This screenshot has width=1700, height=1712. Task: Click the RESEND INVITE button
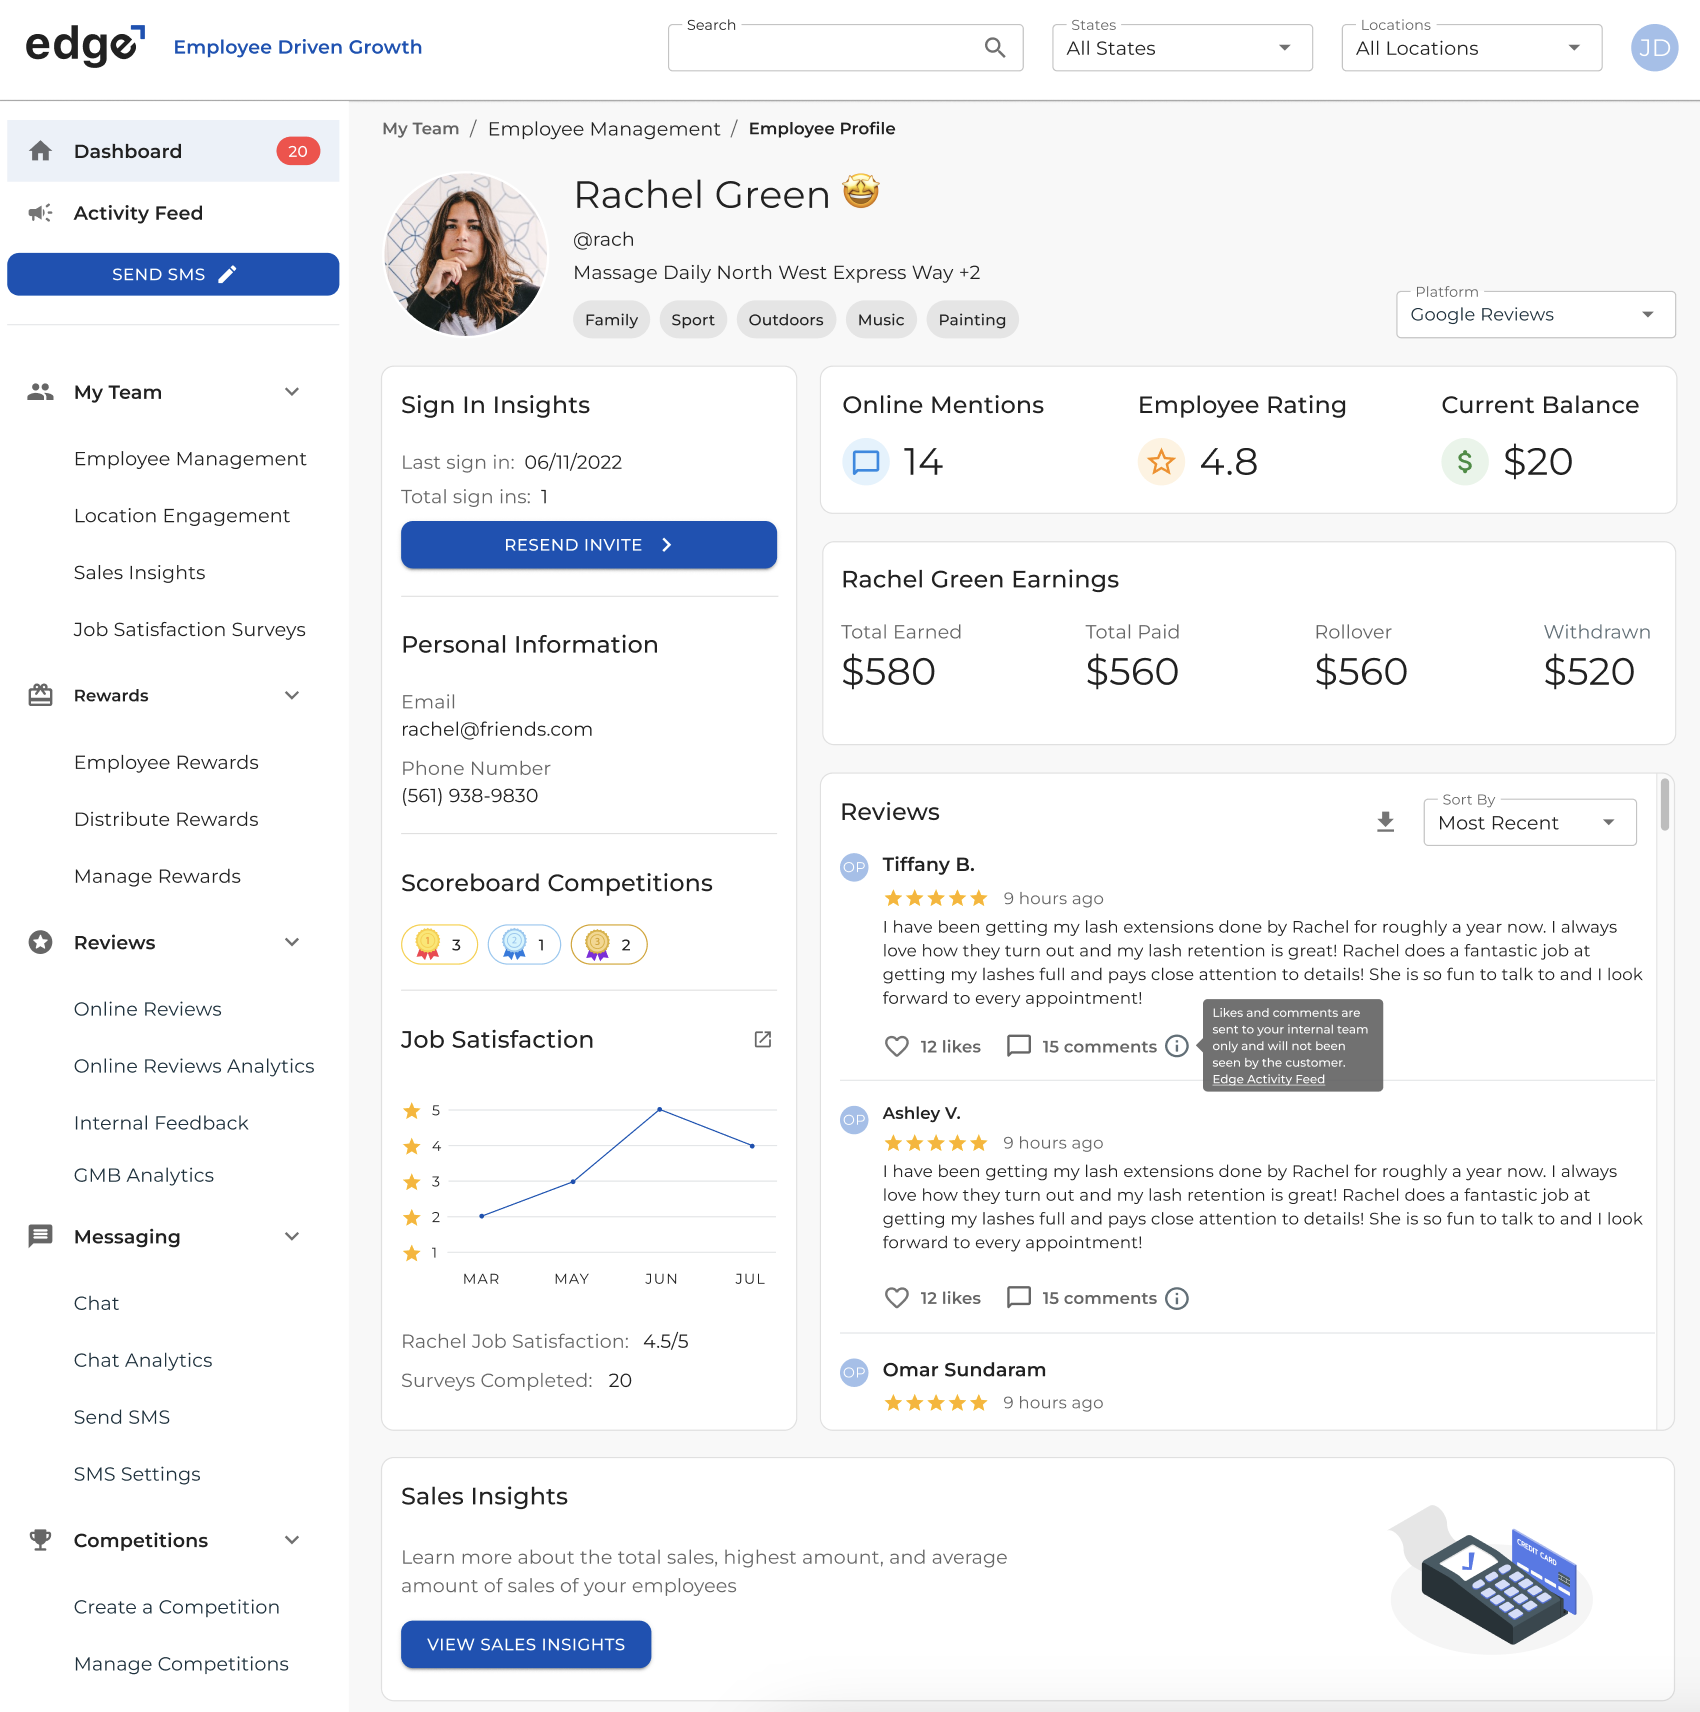pyautogui.click(x=588, y=544)
